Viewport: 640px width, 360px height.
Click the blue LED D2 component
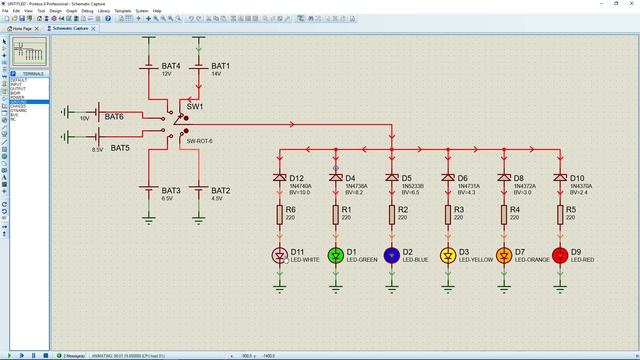392,256
